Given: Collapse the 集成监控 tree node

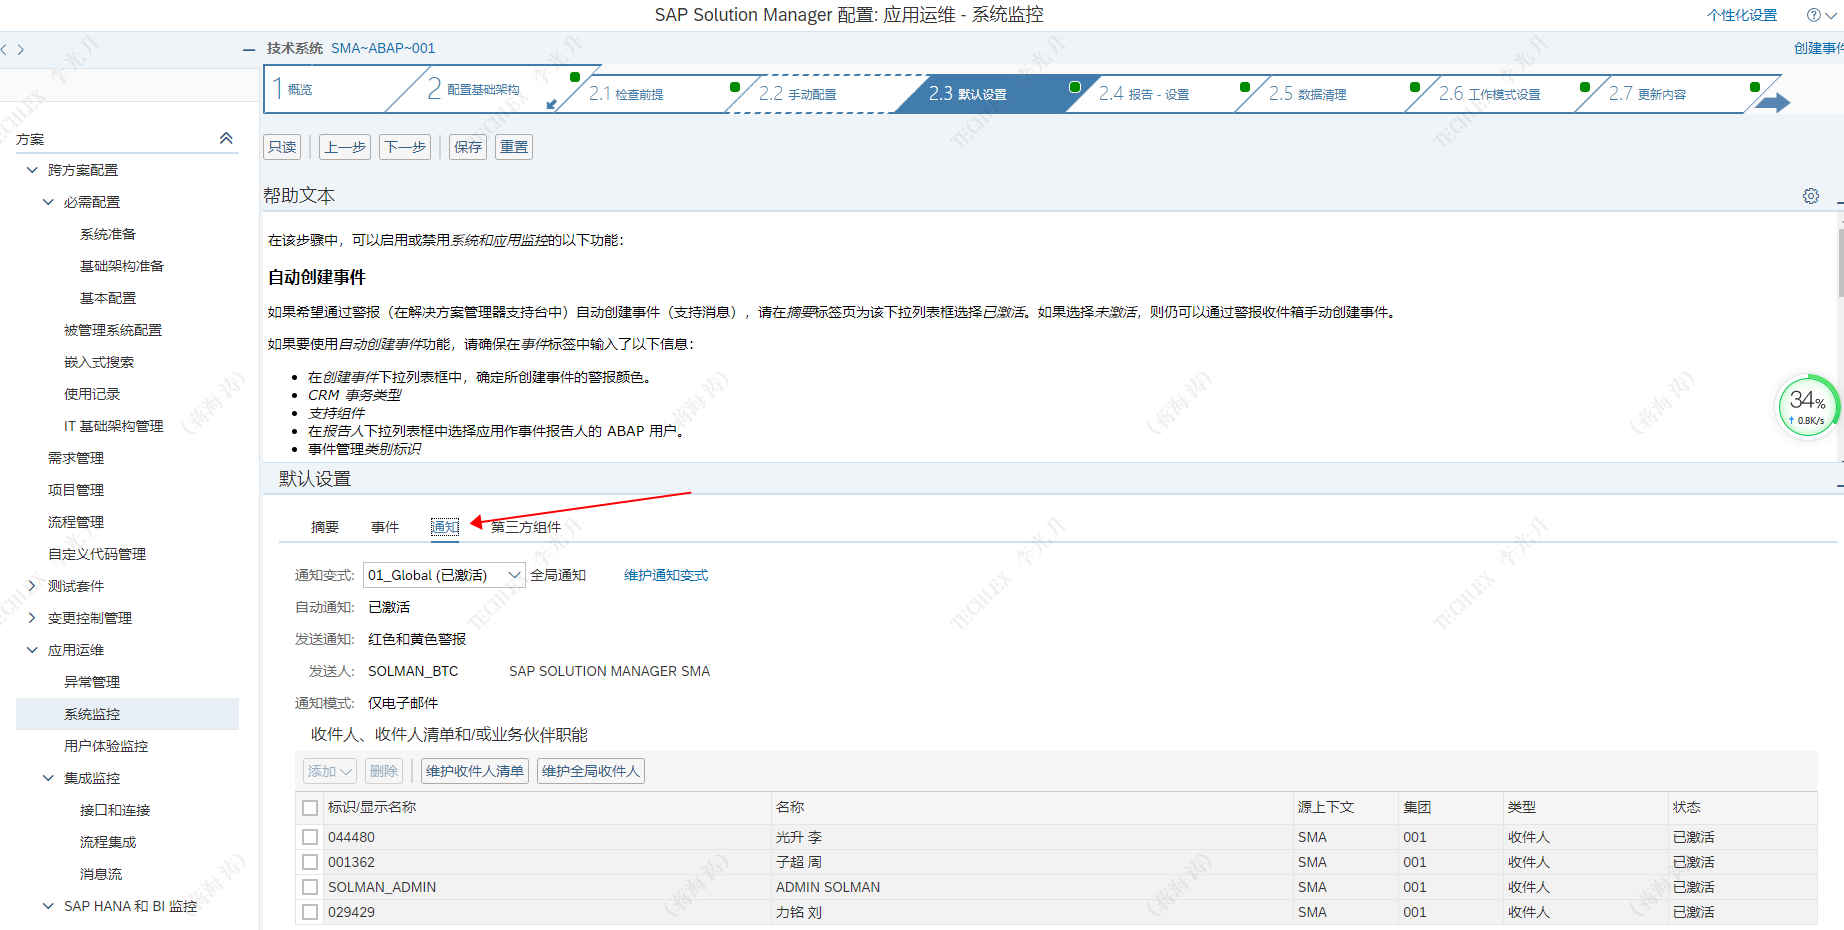Looking at the screenshot, I should pos(48,778).
